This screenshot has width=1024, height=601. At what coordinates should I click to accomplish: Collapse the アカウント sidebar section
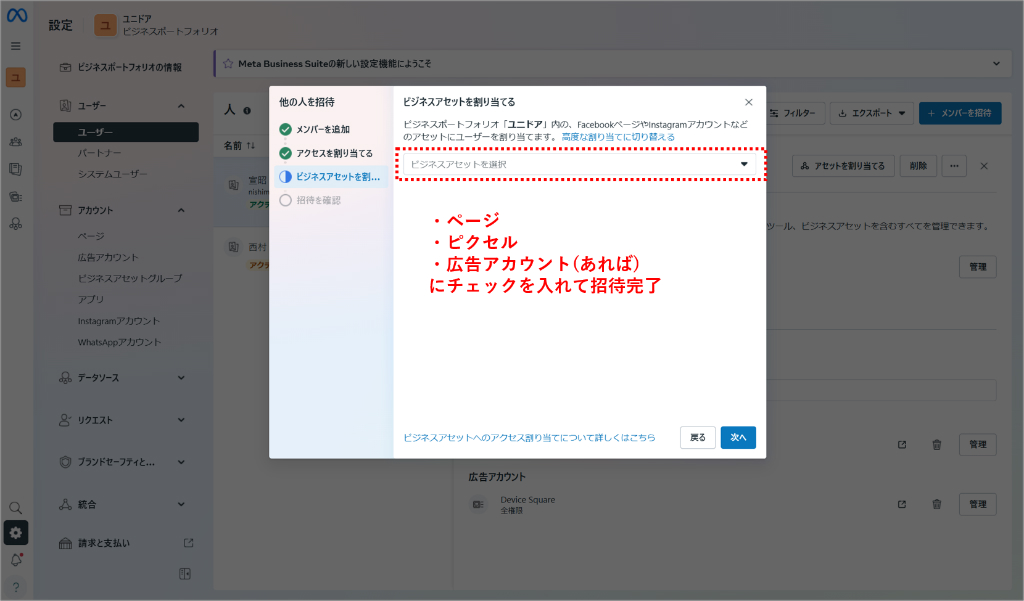click(x=181, y=210)
